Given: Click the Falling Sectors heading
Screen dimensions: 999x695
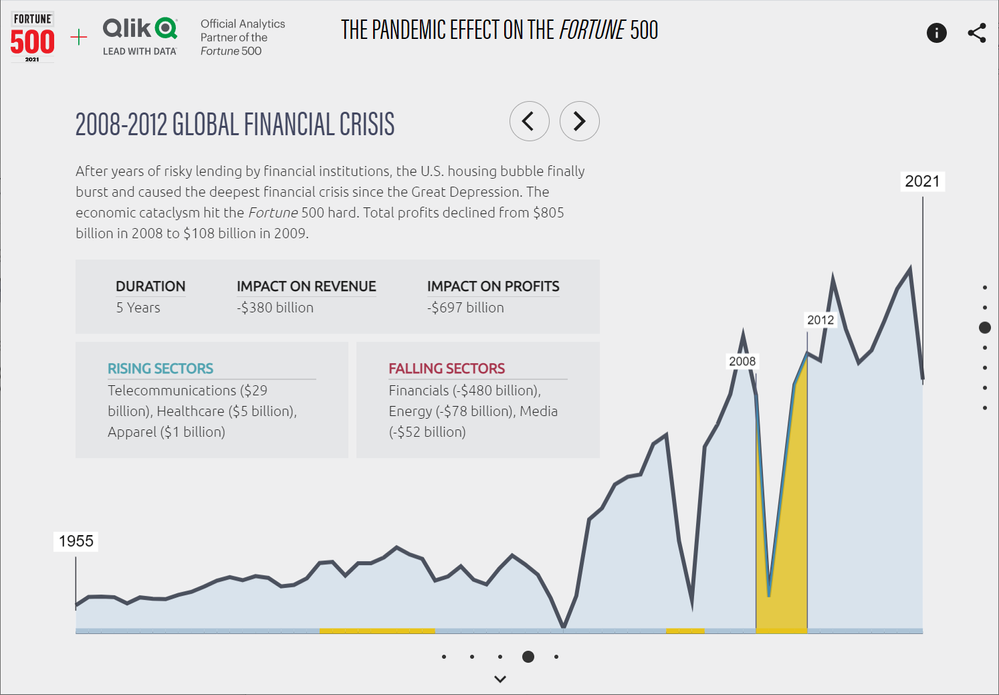Looking at the screenshot, I should (x=446, y=368).
